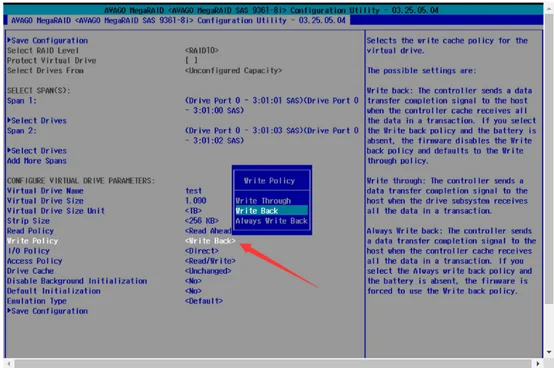Change Disable Background Initialization value No
The image size is (554, 368).
(193, 281)
